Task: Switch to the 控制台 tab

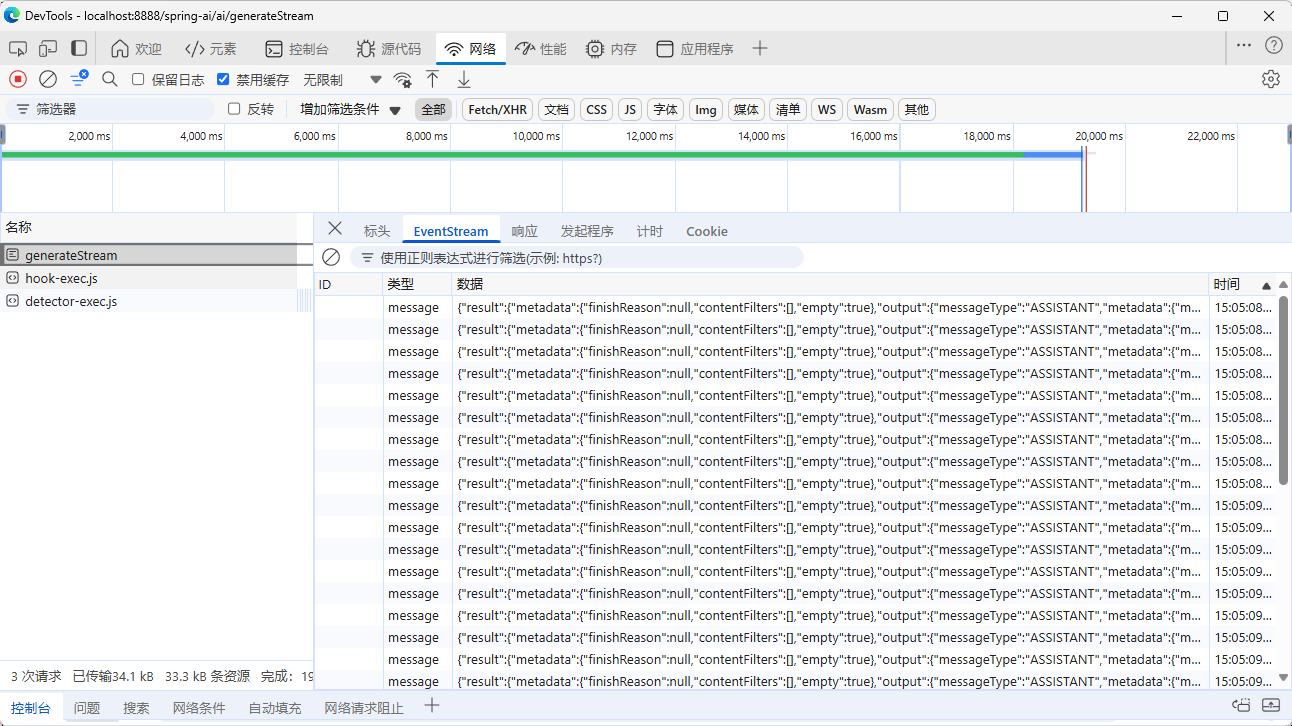Action: coord(297,49)
